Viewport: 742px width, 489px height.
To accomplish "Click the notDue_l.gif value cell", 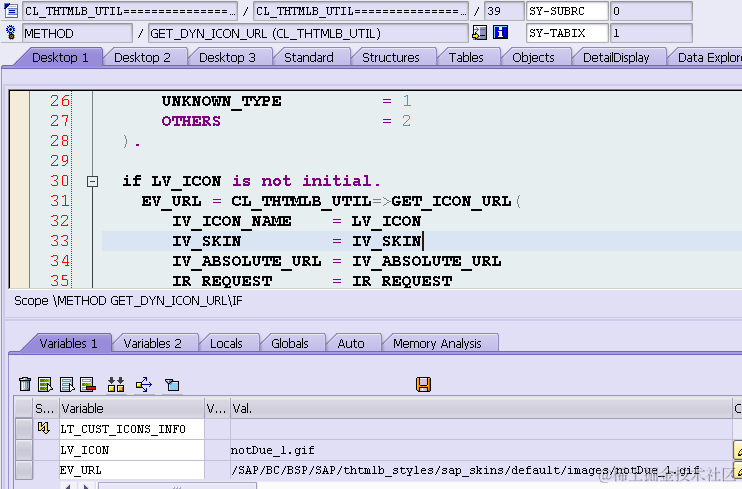I will [x=481, y=450].
